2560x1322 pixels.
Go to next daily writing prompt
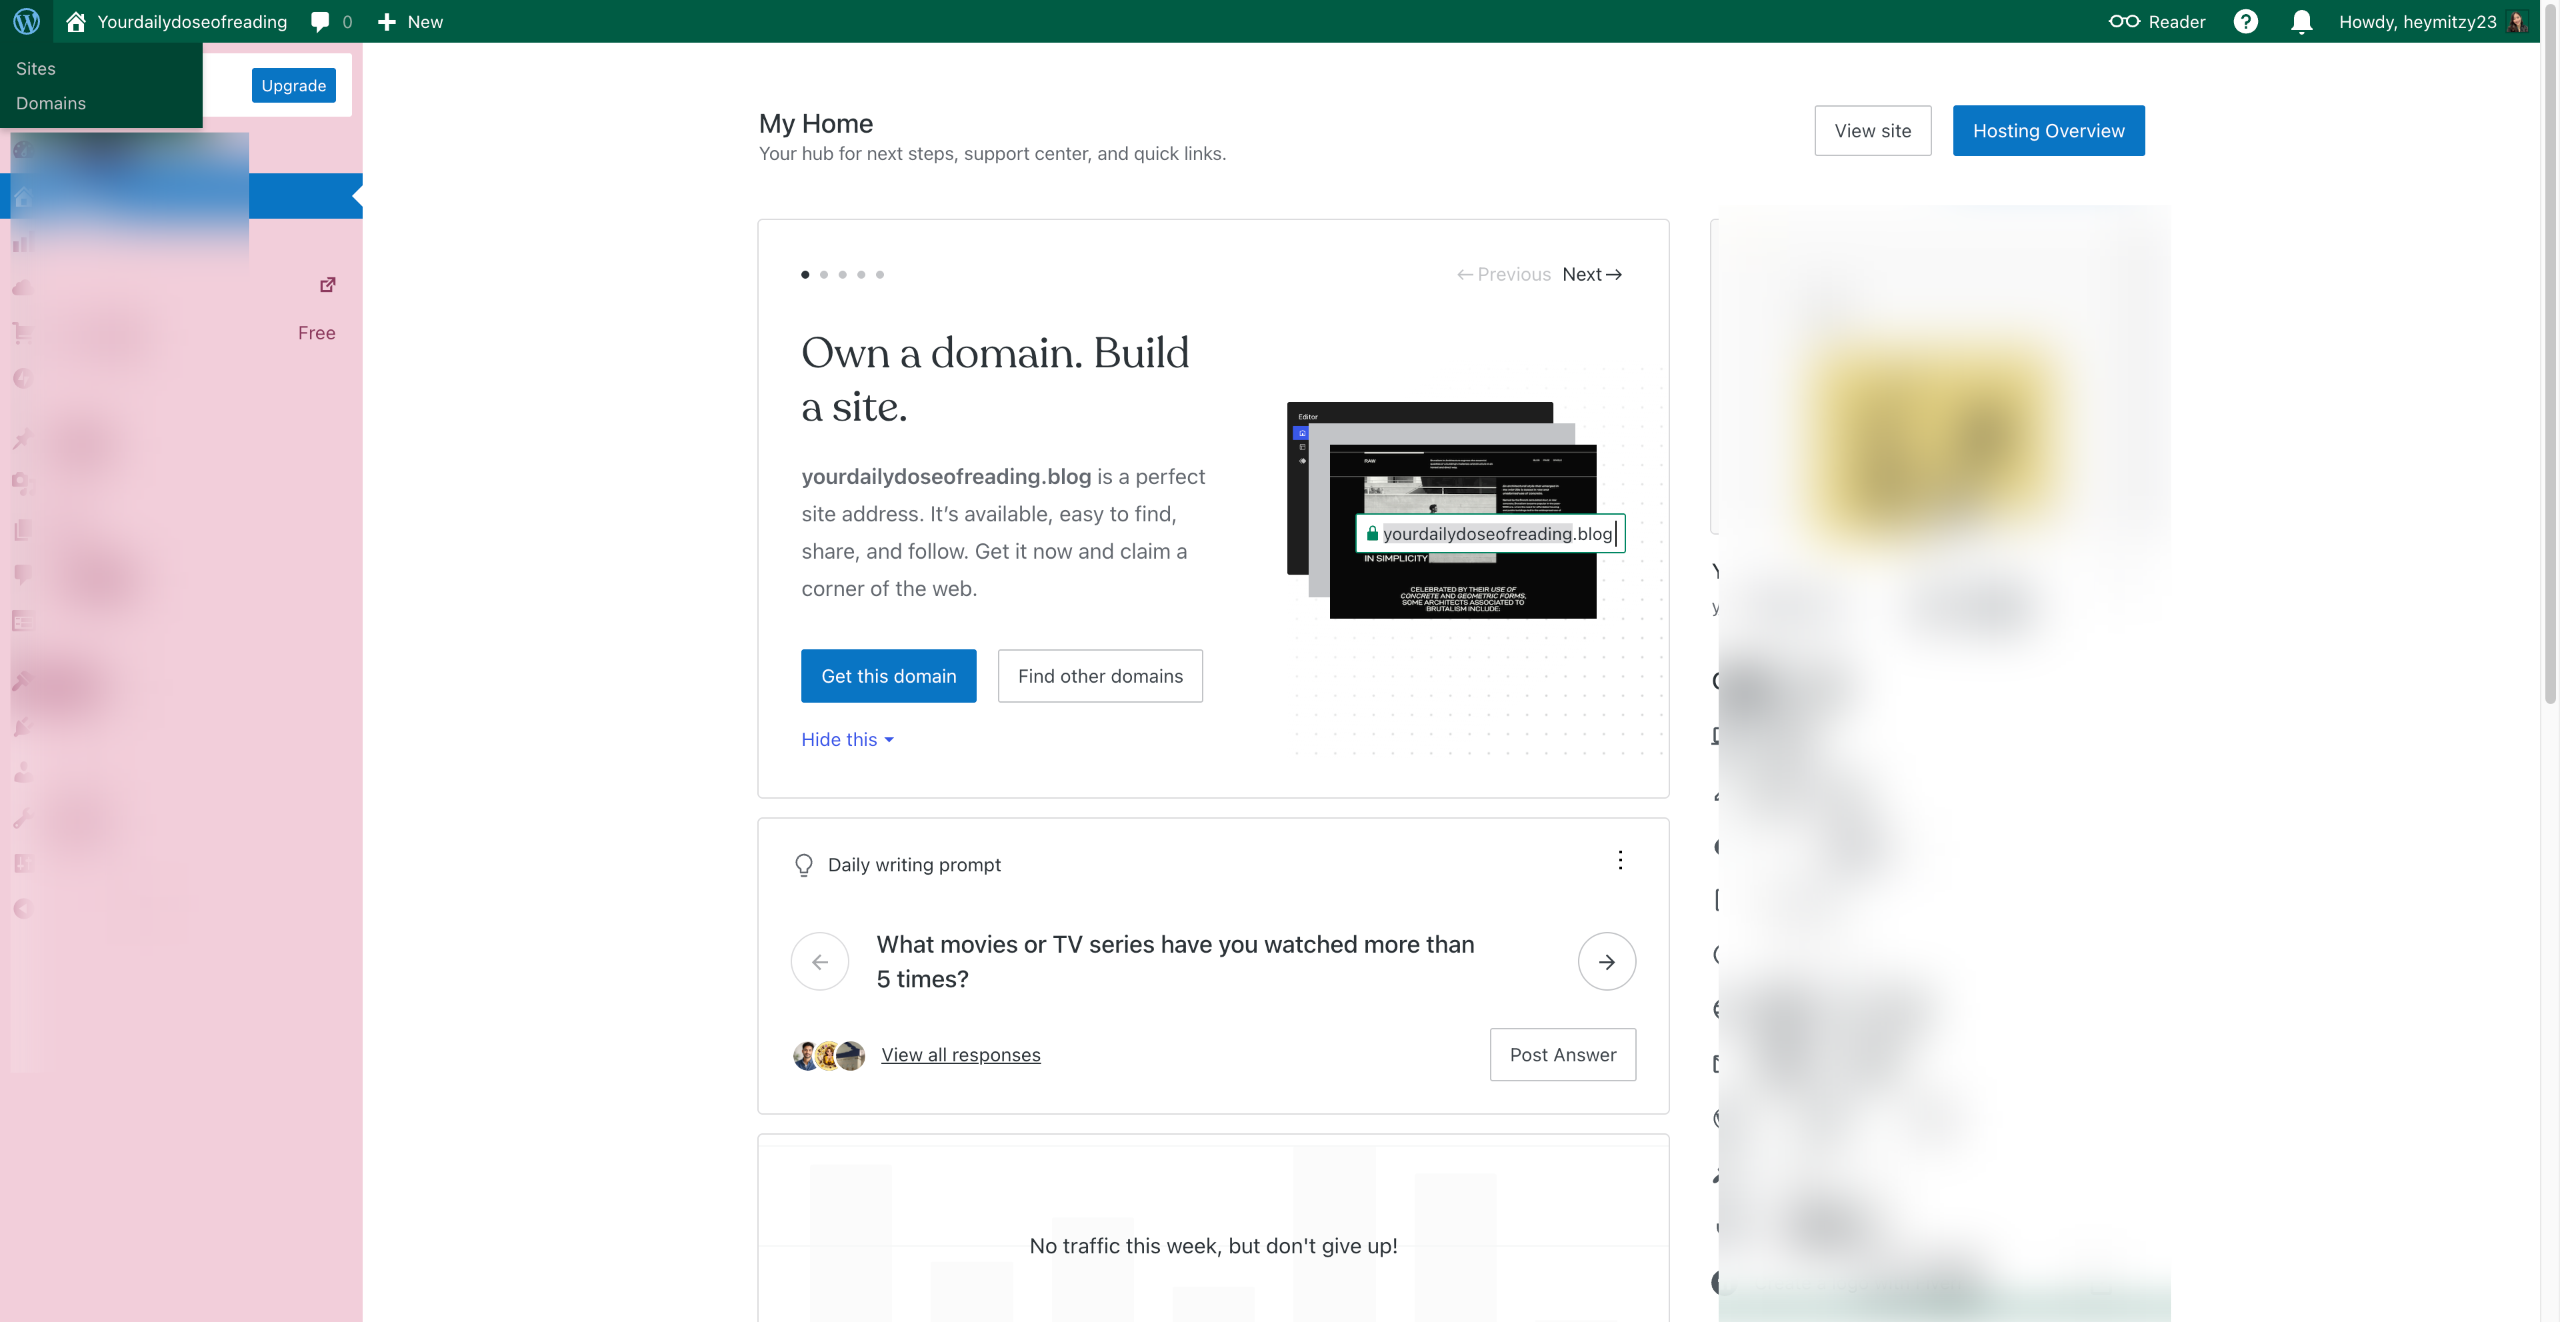[1606, 961]
